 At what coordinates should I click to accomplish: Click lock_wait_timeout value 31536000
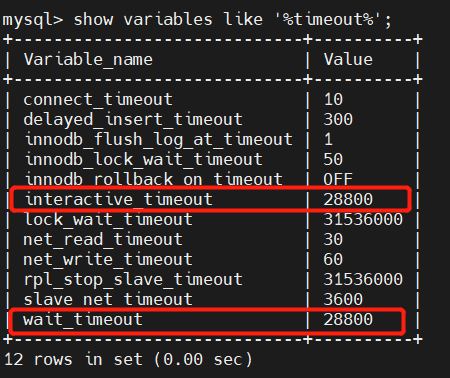tap(363, 220)
